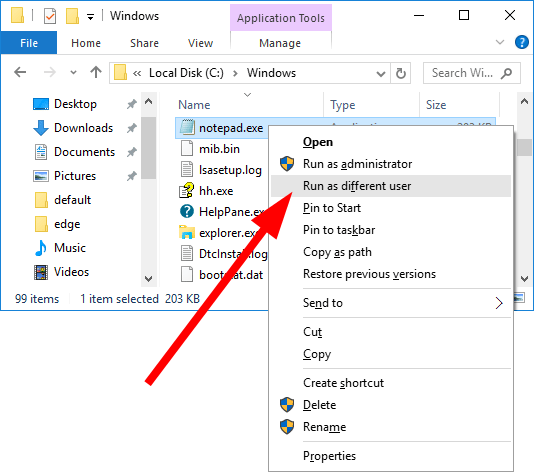
Task: Click the DtcInstall.log document icon
Action: tap(187, 253)
